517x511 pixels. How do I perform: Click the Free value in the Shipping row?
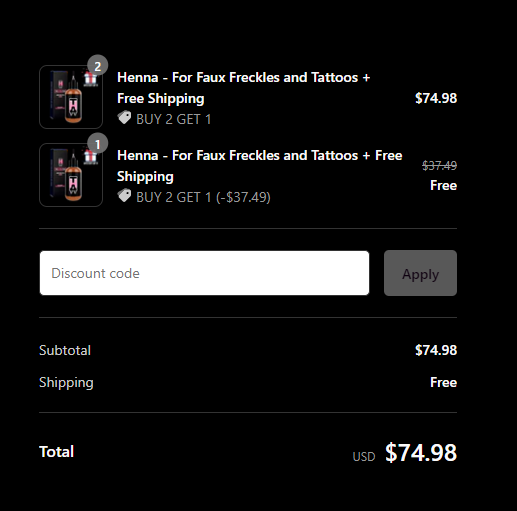(443, 382)
